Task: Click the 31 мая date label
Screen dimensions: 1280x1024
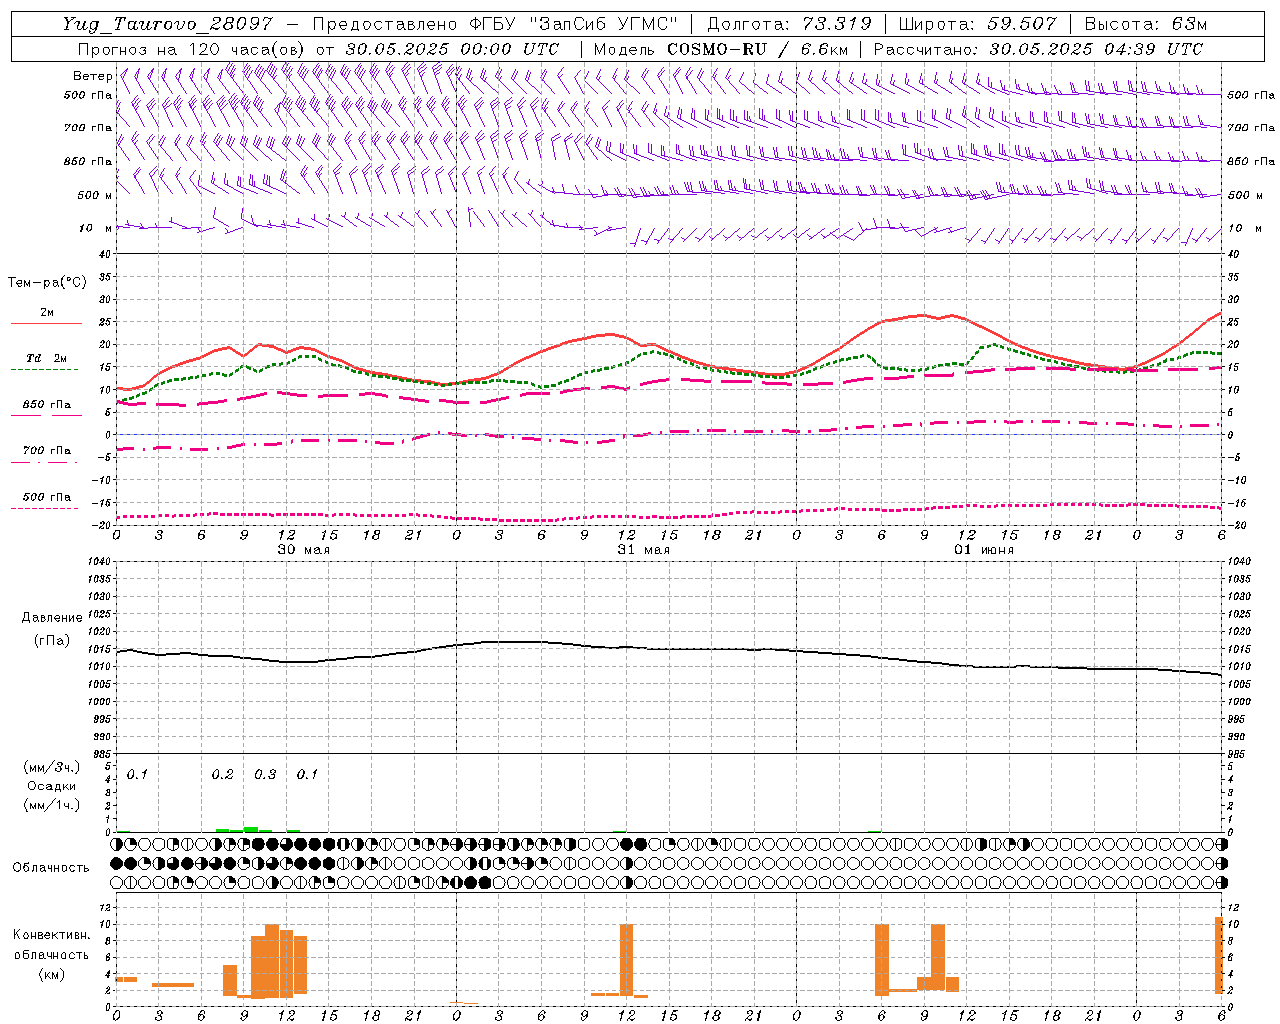Action: click(x=643, y=550)
